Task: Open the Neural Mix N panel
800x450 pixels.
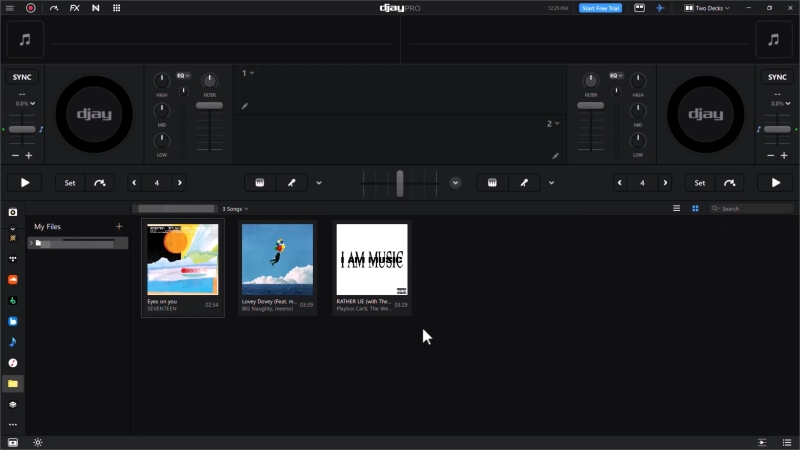Action: pos(95,8)
